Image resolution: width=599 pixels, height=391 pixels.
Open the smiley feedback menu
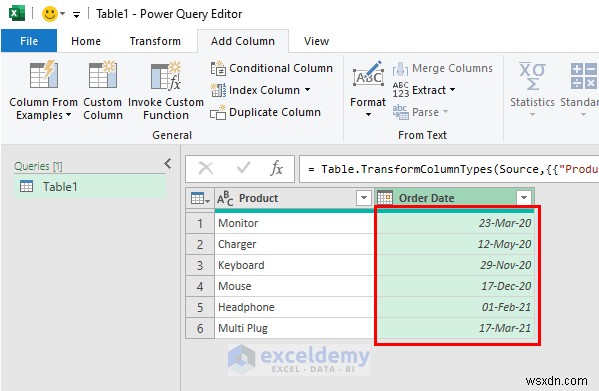(x=53, y=14)
